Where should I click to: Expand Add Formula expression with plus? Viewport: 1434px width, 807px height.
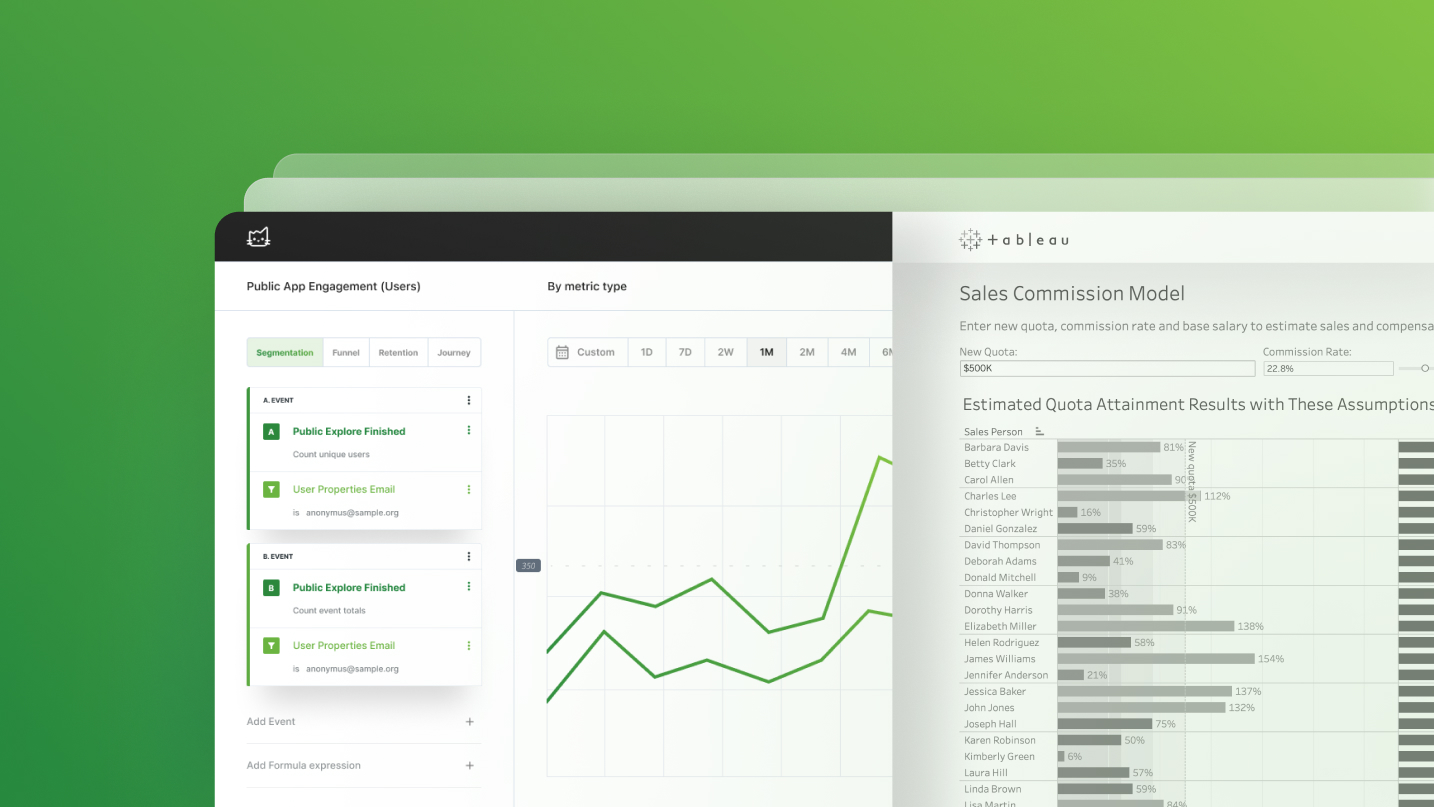click(x=469, y=766)
